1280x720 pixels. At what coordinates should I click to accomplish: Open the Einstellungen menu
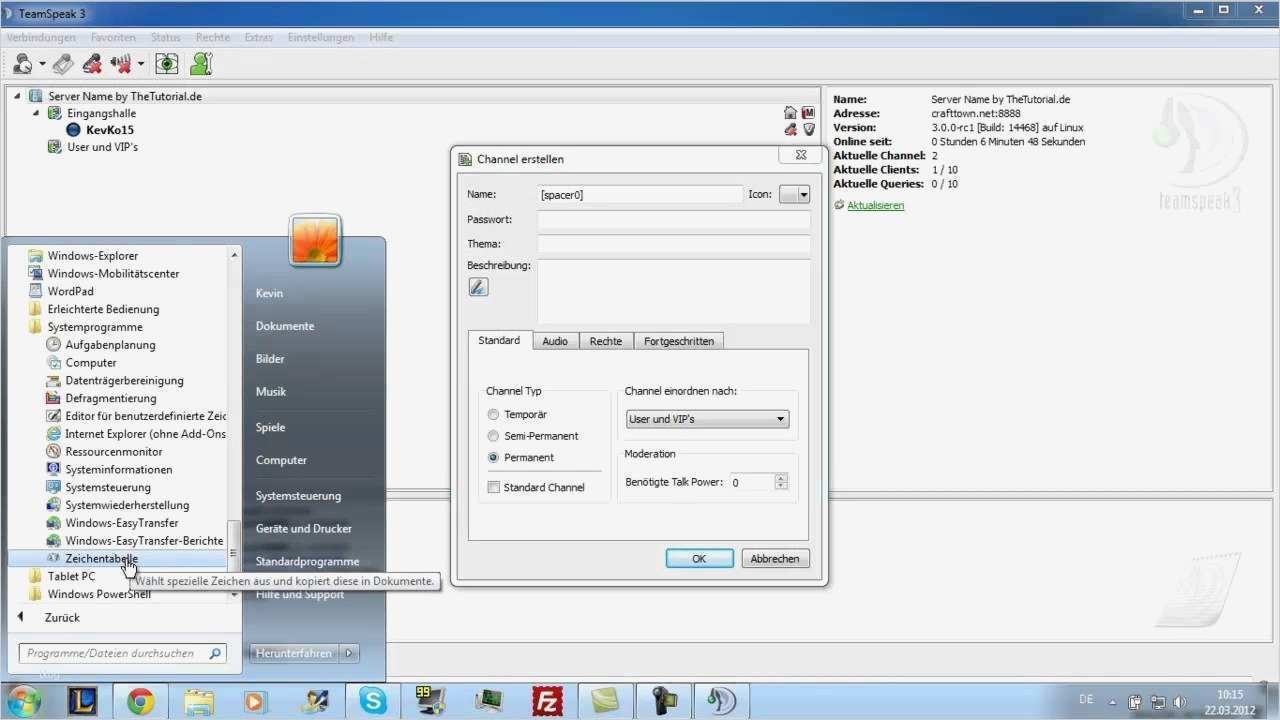[x=321, y=37]
